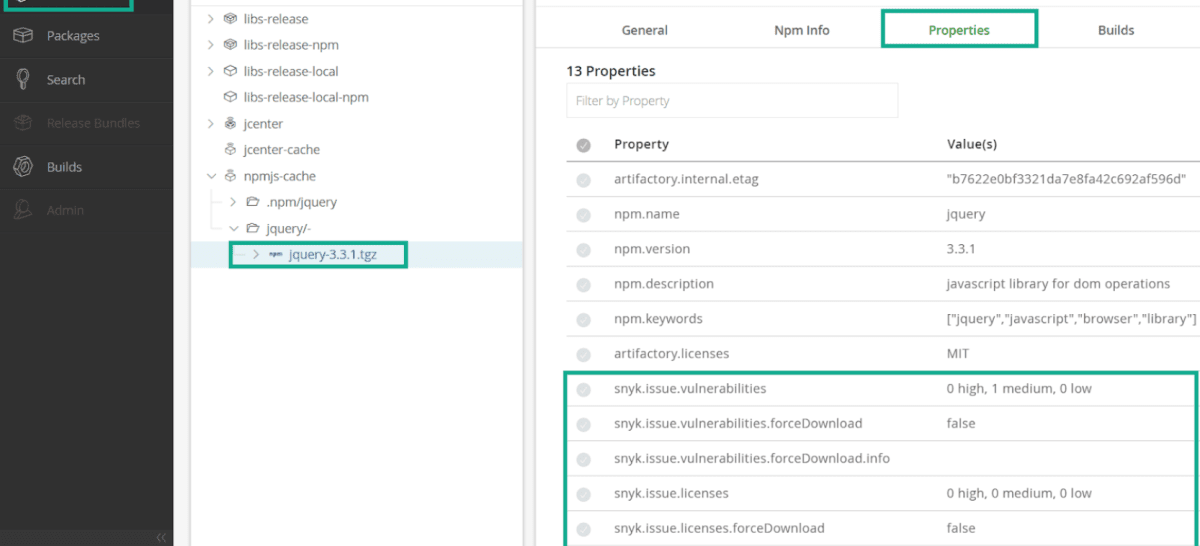
Task: Toggle select-all properties checkbox in header
Action: click(584, 145)
